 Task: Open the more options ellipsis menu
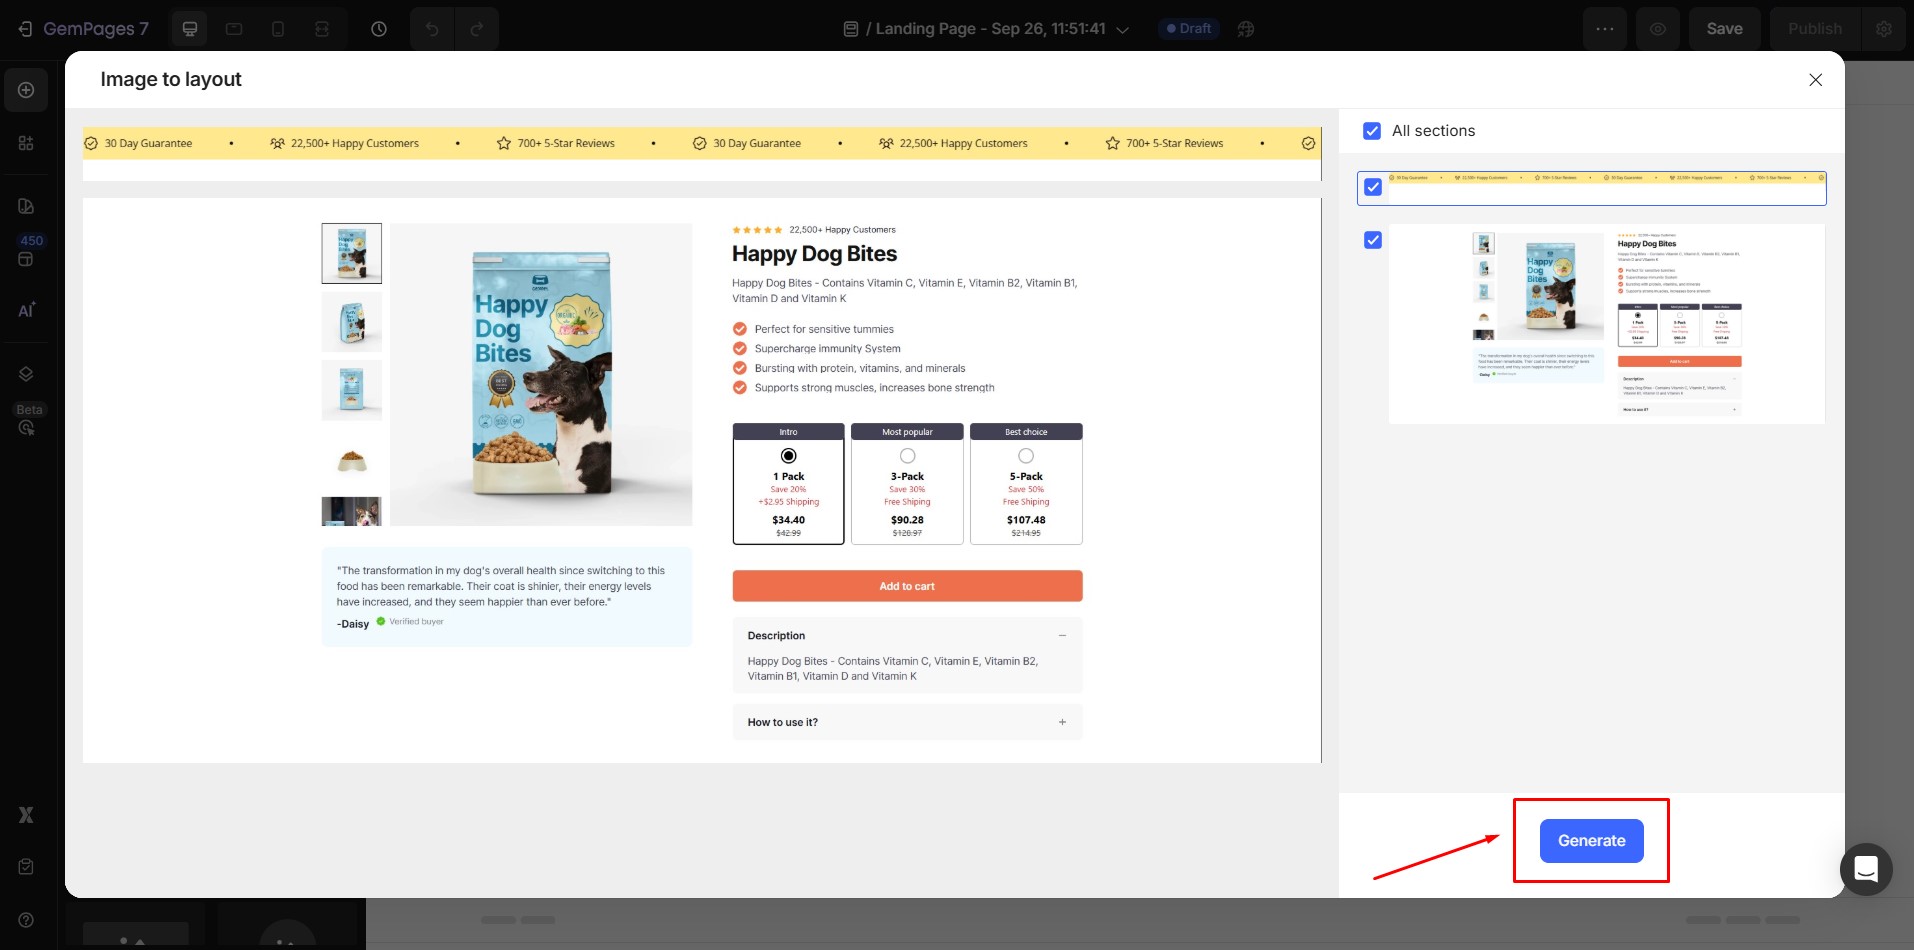point(1604,29)
